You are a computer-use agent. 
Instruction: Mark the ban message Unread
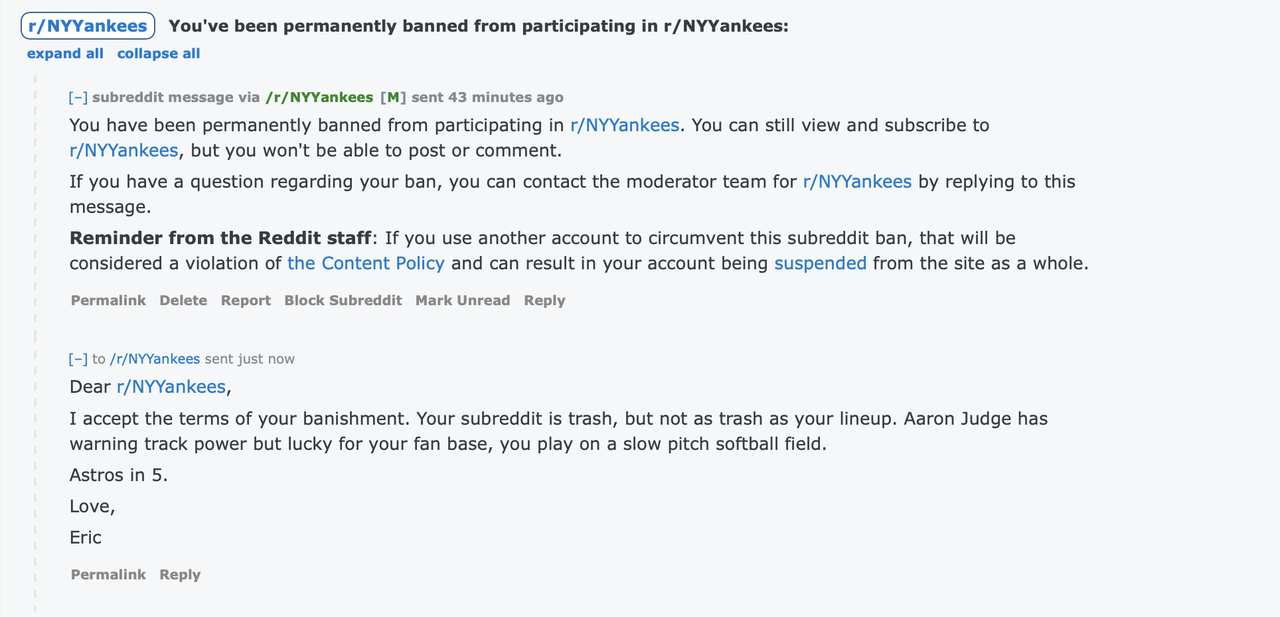click(x=462, y=300)
